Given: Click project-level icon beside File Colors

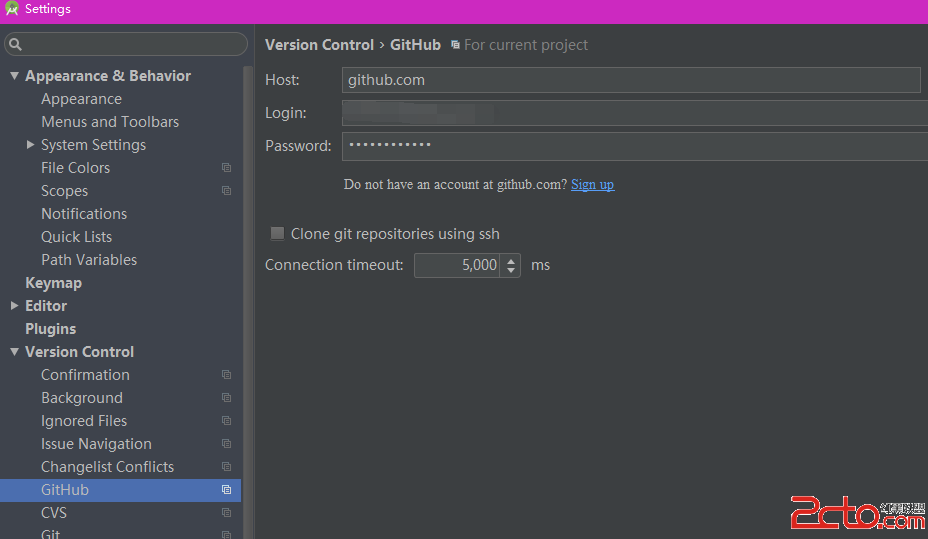Looking at the screenshot, I should pos(226,167).
